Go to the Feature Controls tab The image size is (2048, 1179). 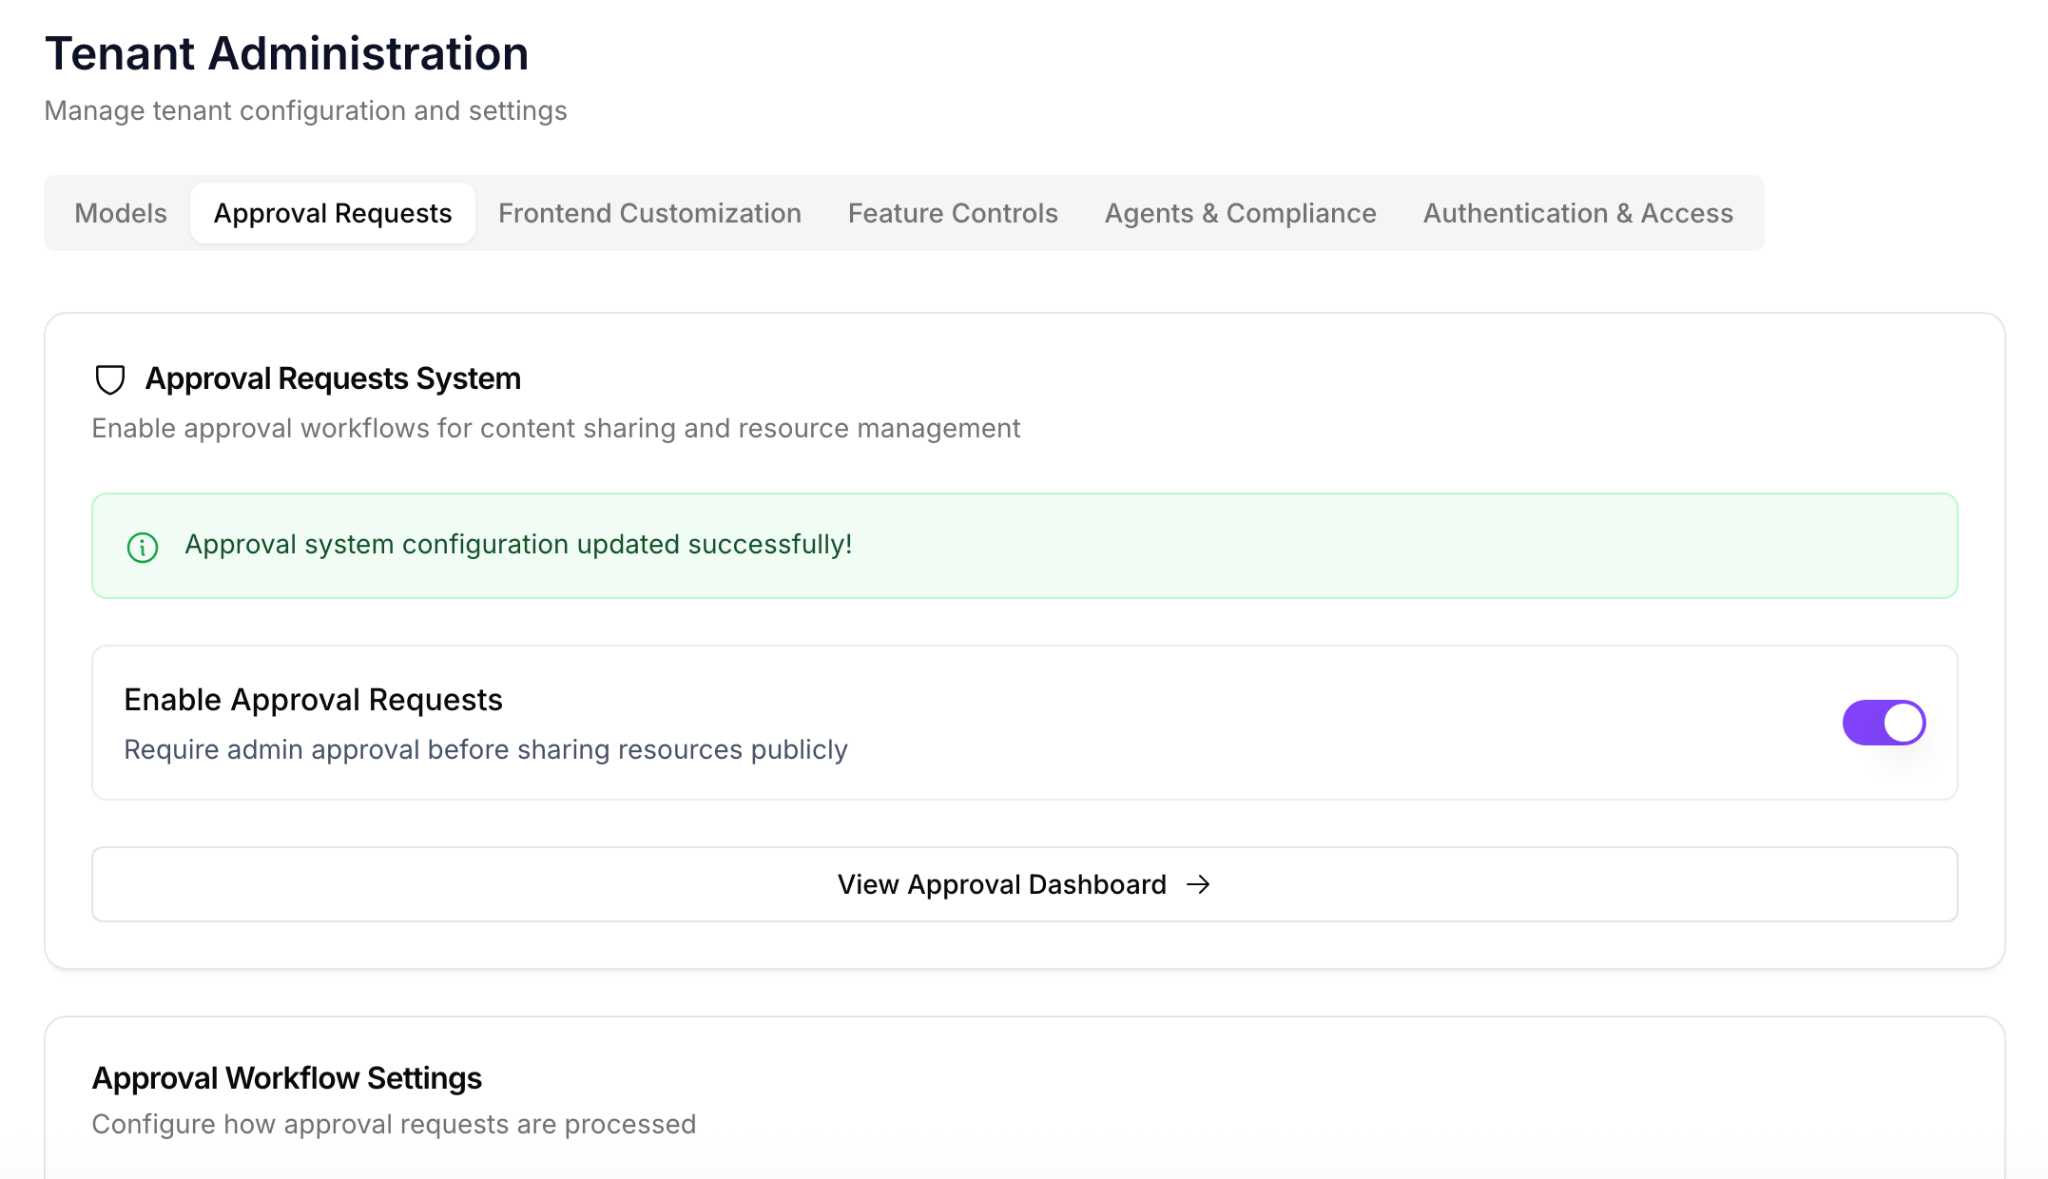(952, 213)
